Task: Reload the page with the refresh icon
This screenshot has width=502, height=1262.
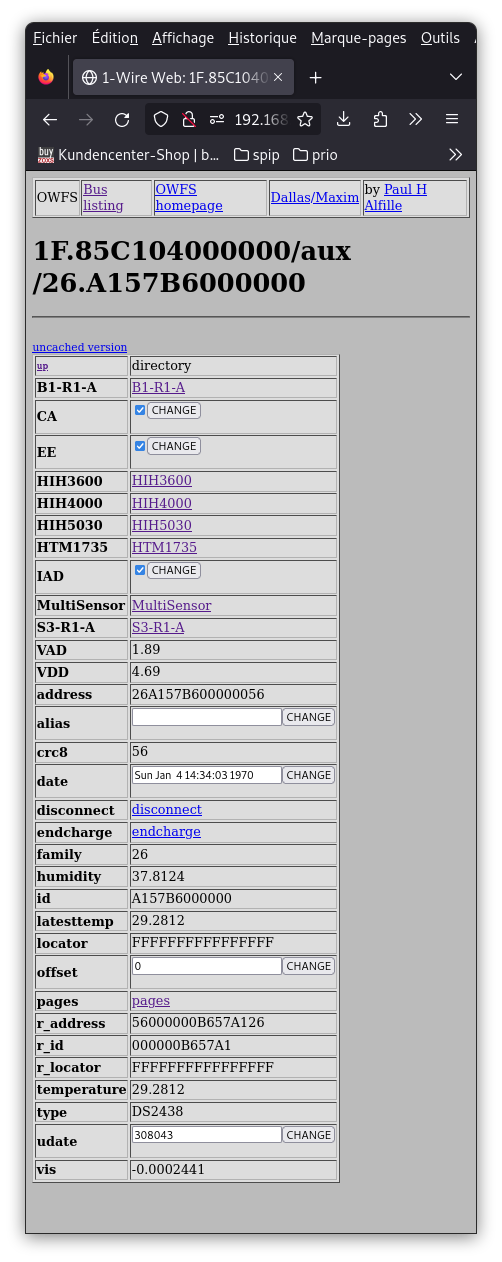Action: click(122, 120)
